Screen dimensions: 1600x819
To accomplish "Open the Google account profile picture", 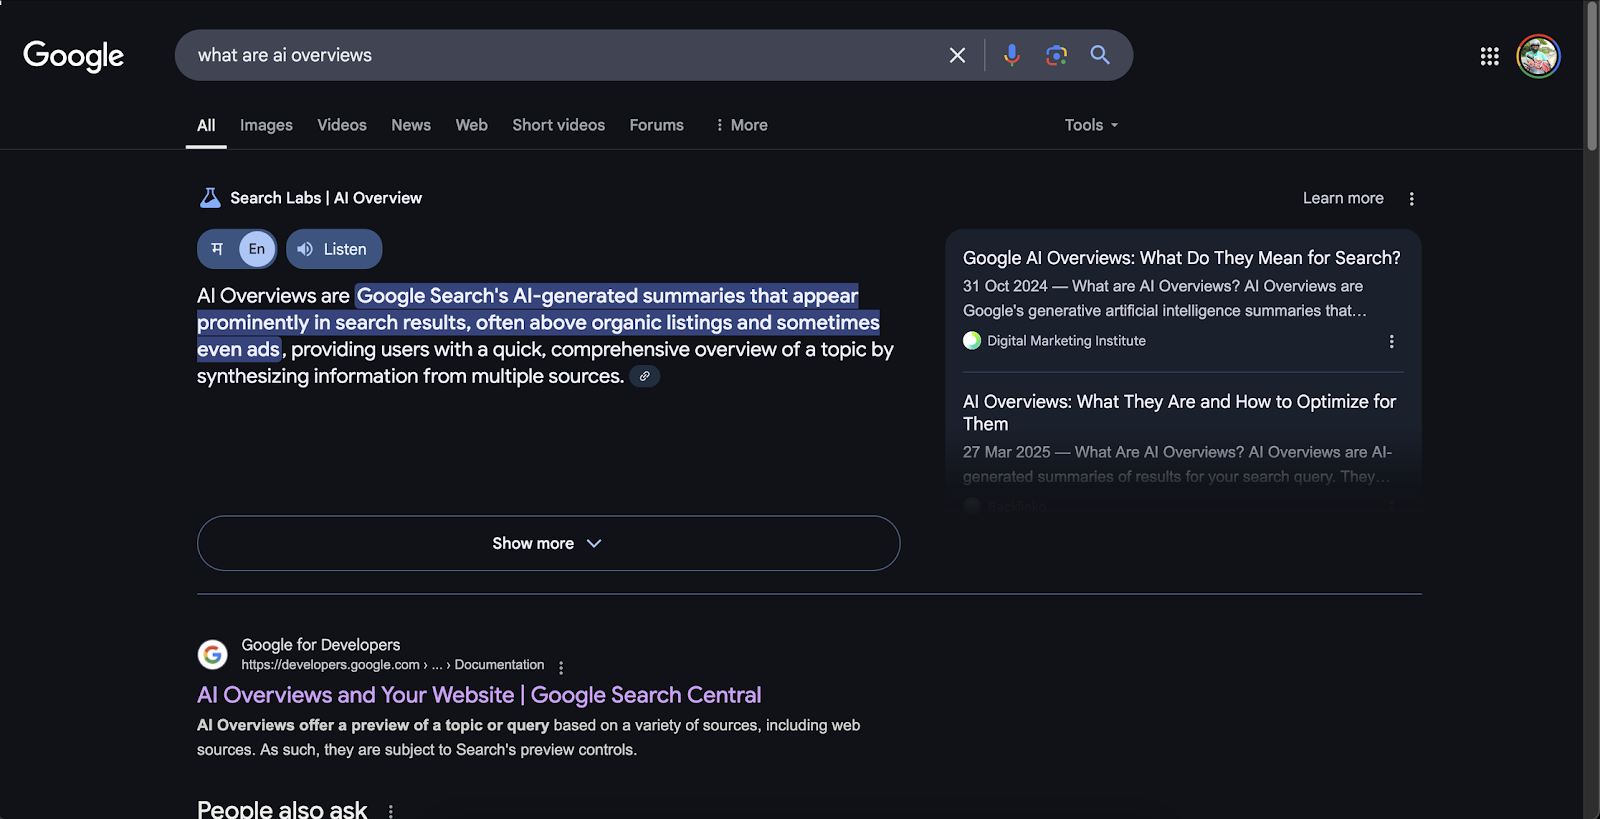I will pyautogui.click(x=1538, y=56).
